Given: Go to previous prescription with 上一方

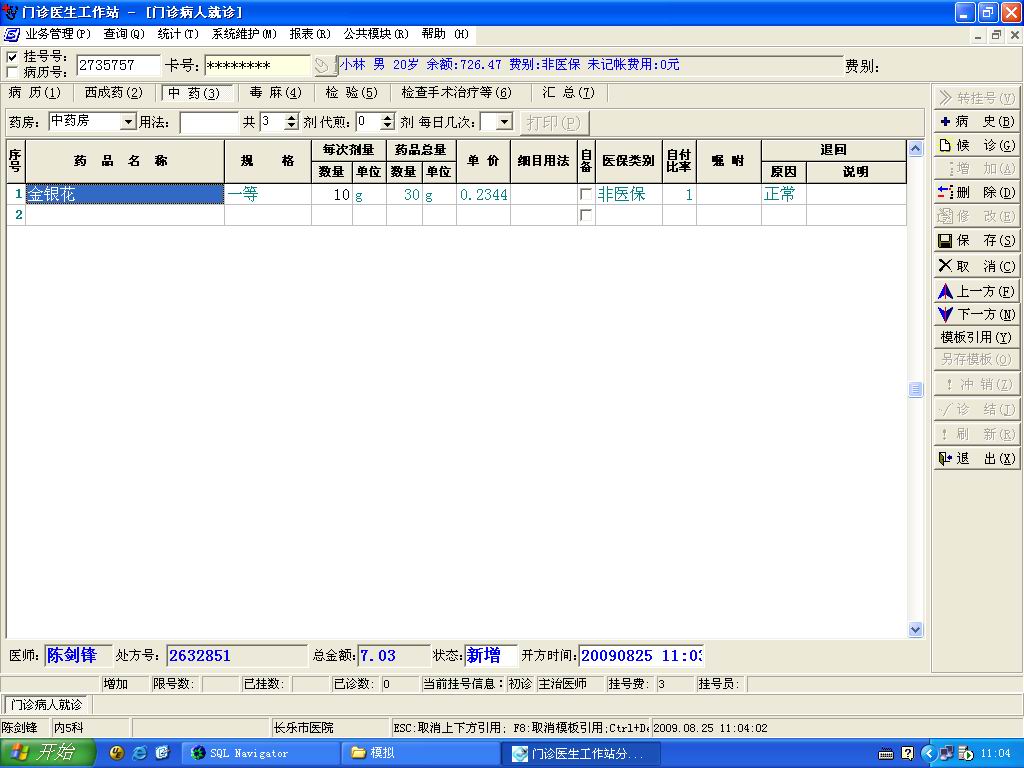Looking at the screenshot, I should point(976,292).
